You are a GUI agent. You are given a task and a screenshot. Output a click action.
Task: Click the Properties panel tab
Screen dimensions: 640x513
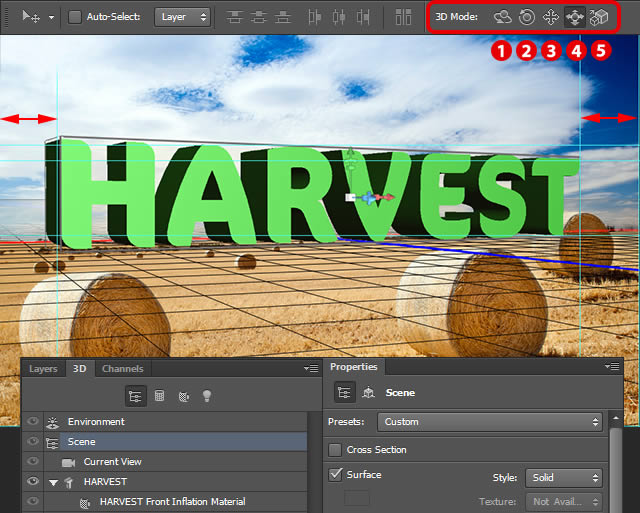point(353,367)
